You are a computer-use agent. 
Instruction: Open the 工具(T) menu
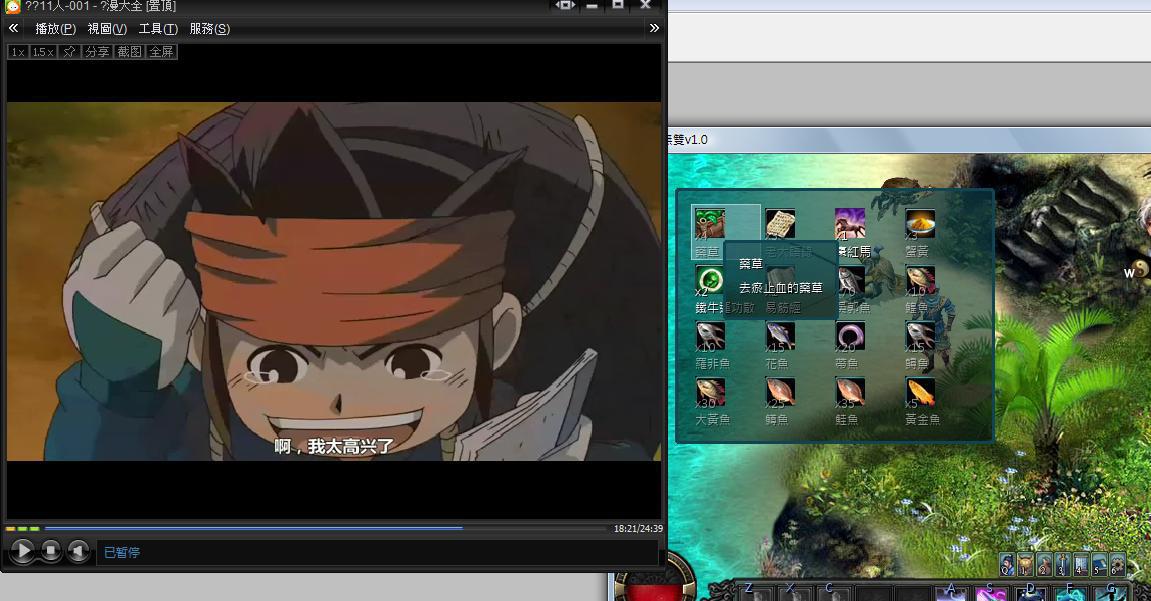pos(158,29)
